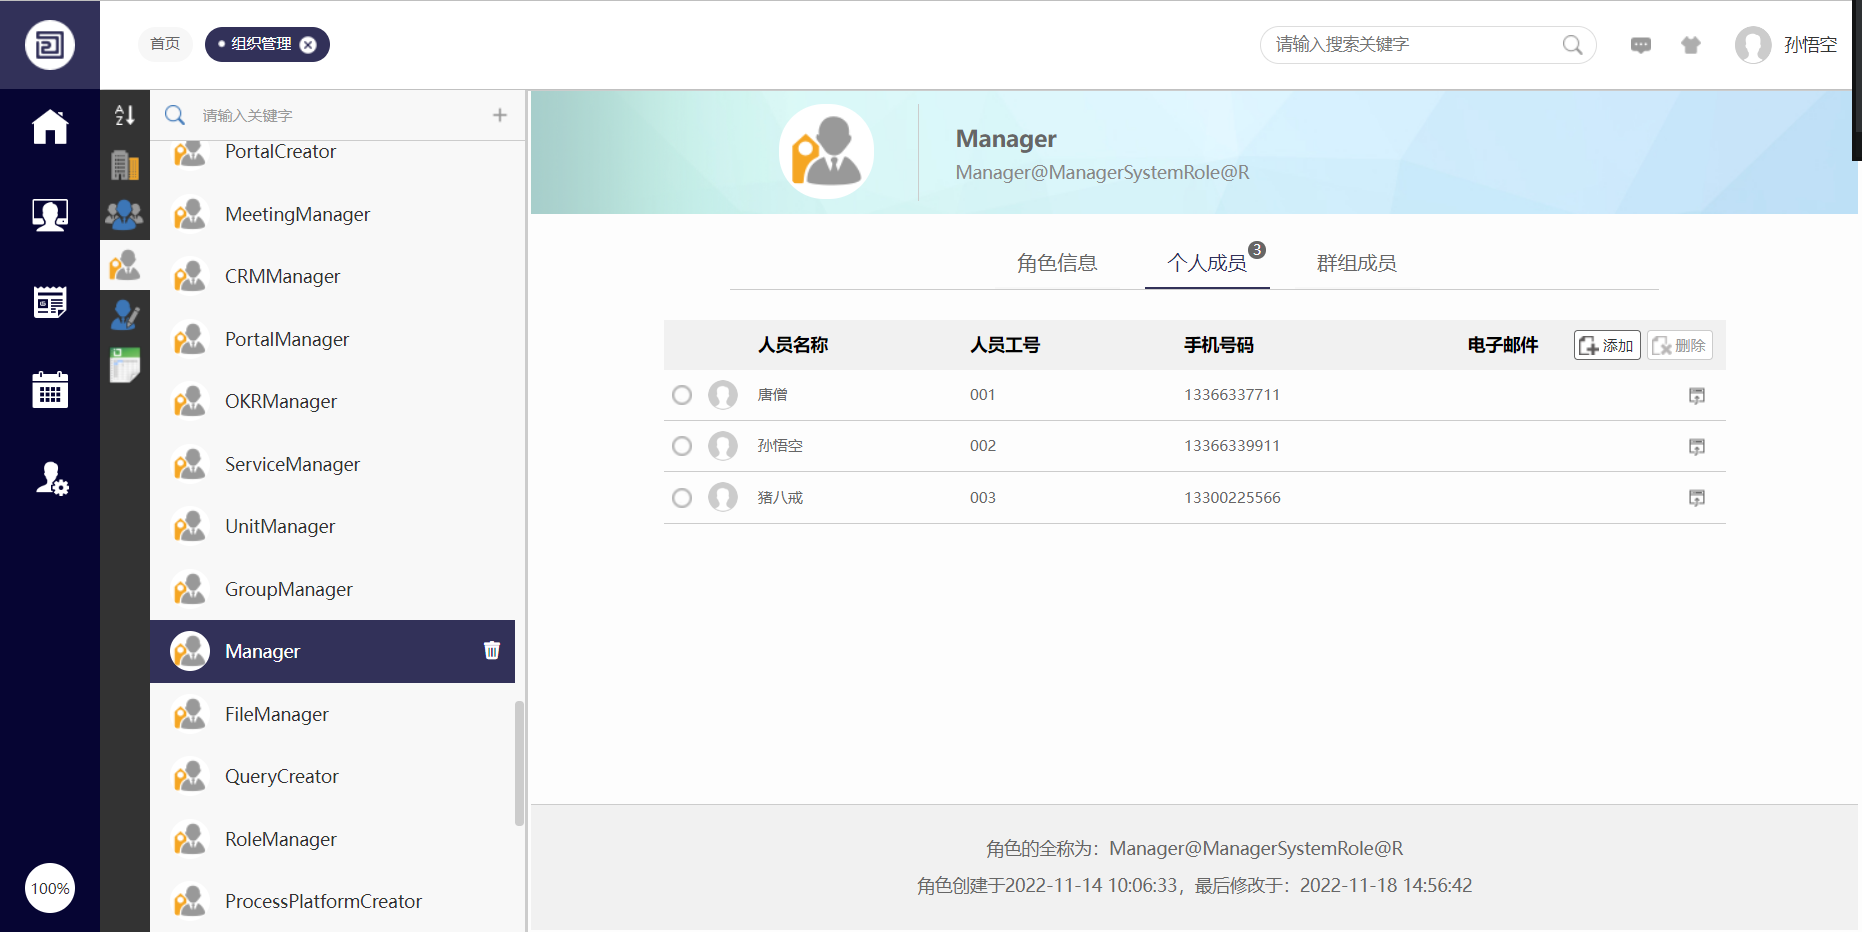
Task: Click the home icon in left sidebar
Action: coord(49,127)
